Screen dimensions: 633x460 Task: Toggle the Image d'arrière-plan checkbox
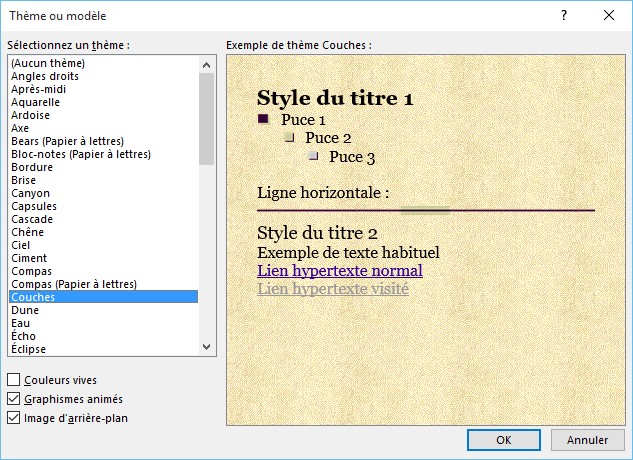(x=14, y=418)
